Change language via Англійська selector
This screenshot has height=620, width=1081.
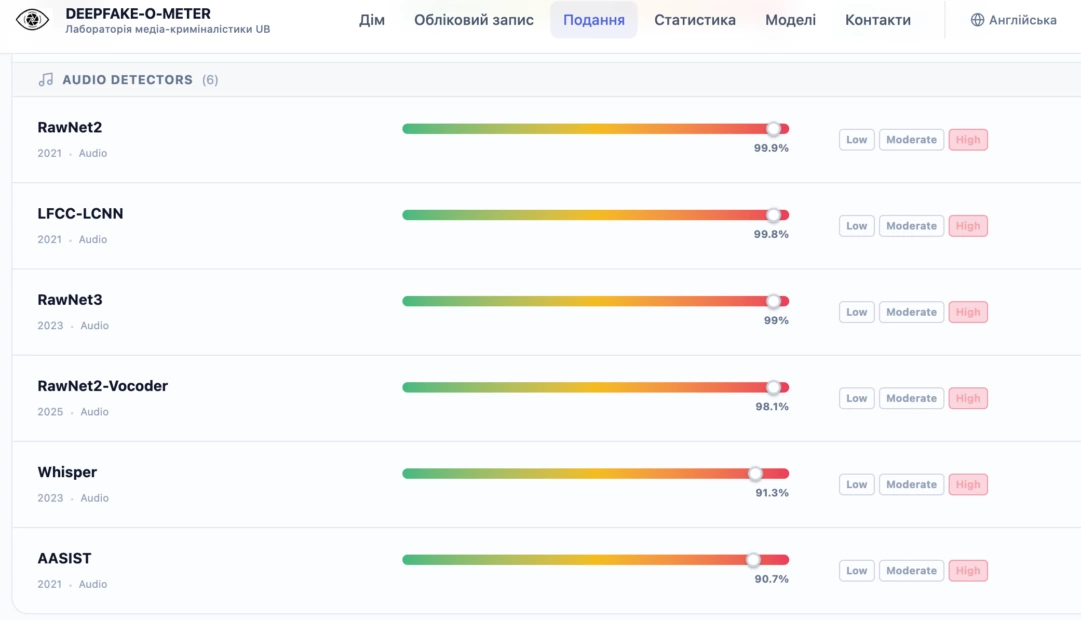[x=1013, y=20]
